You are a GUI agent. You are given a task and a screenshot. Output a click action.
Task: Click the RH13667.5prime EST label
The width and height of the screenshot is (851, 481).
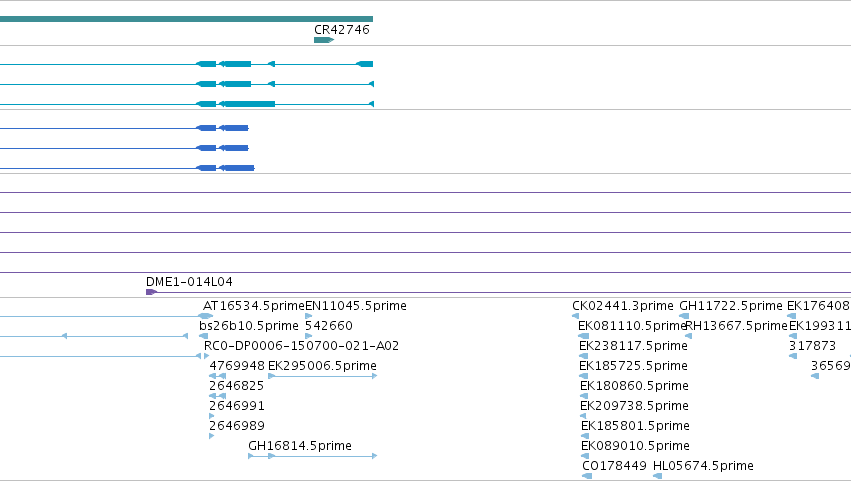[736, 326]
